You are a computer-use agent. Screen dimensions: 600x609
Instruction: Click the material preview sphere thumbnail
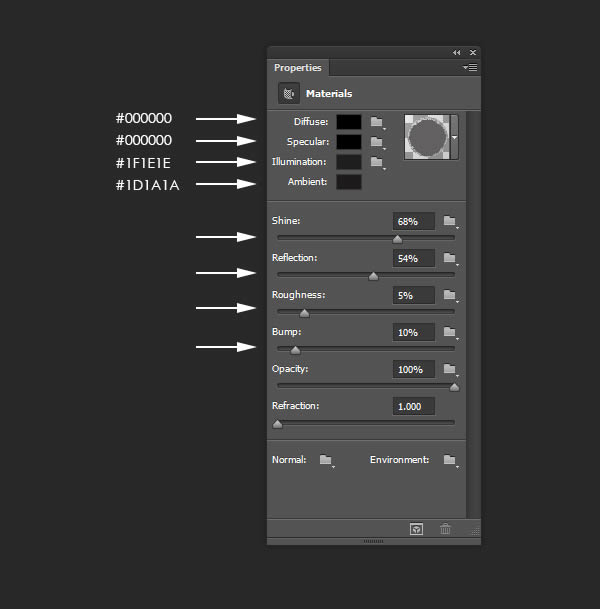coord(427,137)
